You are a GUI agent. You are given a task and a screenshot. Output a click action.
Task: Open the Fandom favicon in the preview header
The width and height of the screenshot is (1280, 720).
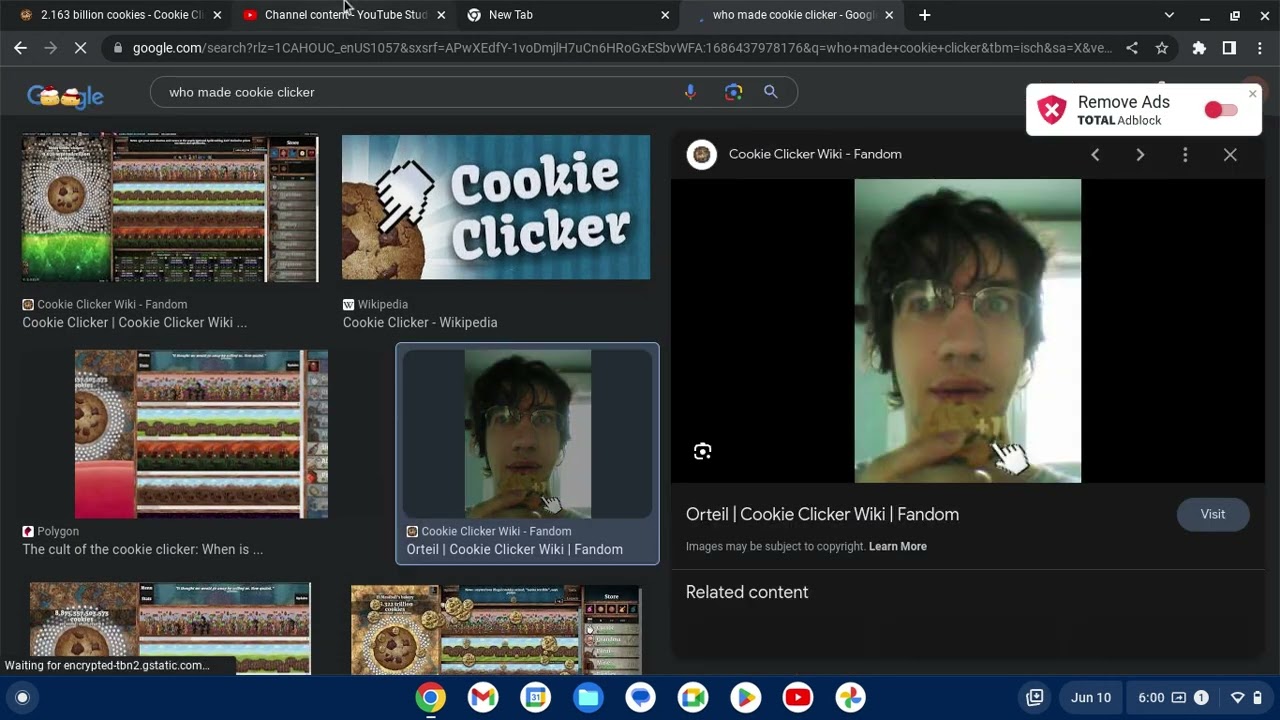[702, 154]
